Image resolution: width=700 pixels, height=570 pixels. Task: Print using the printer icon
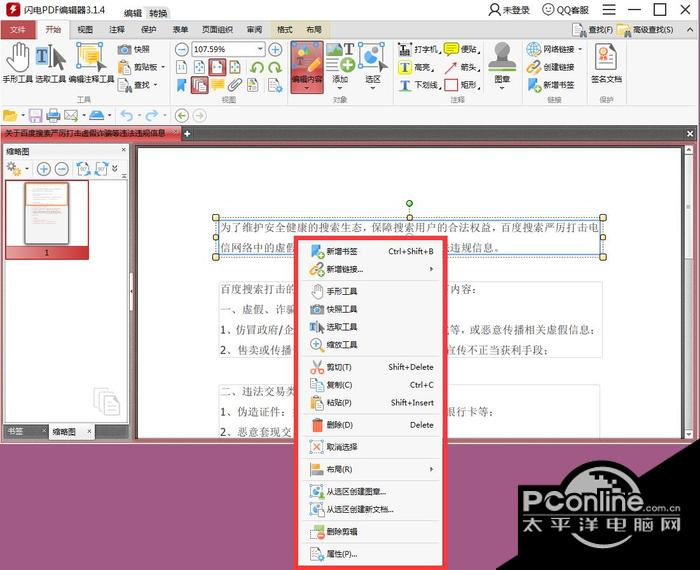point(54,116)
